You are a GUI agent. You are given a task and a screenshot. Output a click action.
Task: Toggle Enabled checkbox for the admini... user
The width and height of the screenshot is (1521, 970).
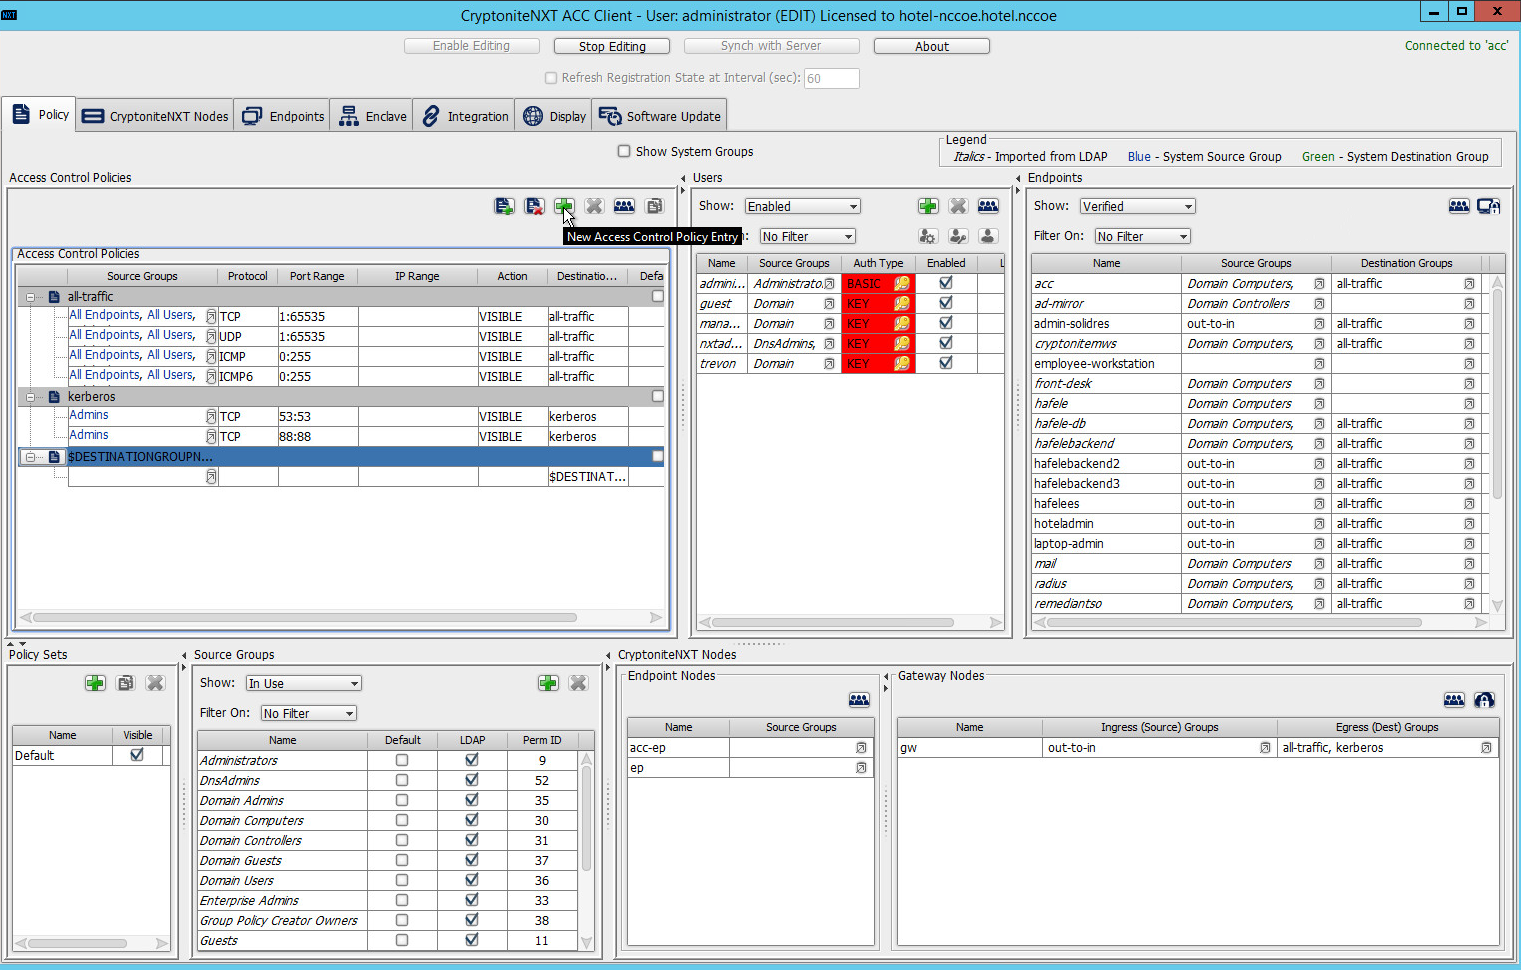pyautogui.click(x=946, y=283)
